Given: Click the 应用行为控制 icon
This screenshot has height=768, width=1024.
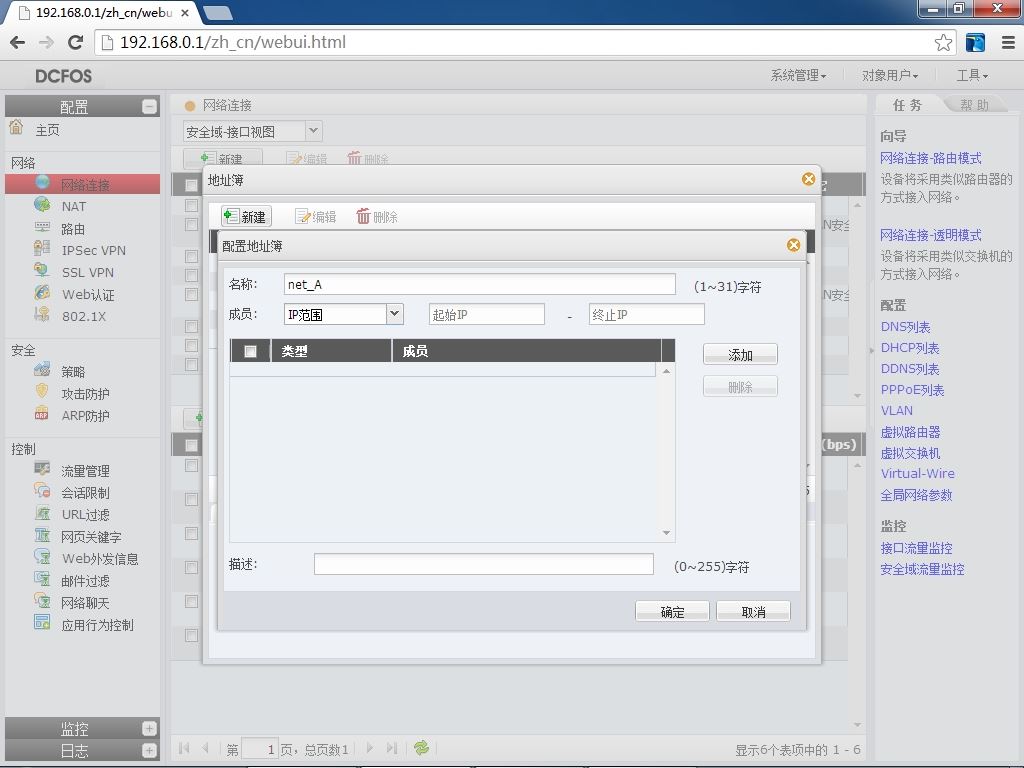Looking at the screenshot, I should [42, 623].
